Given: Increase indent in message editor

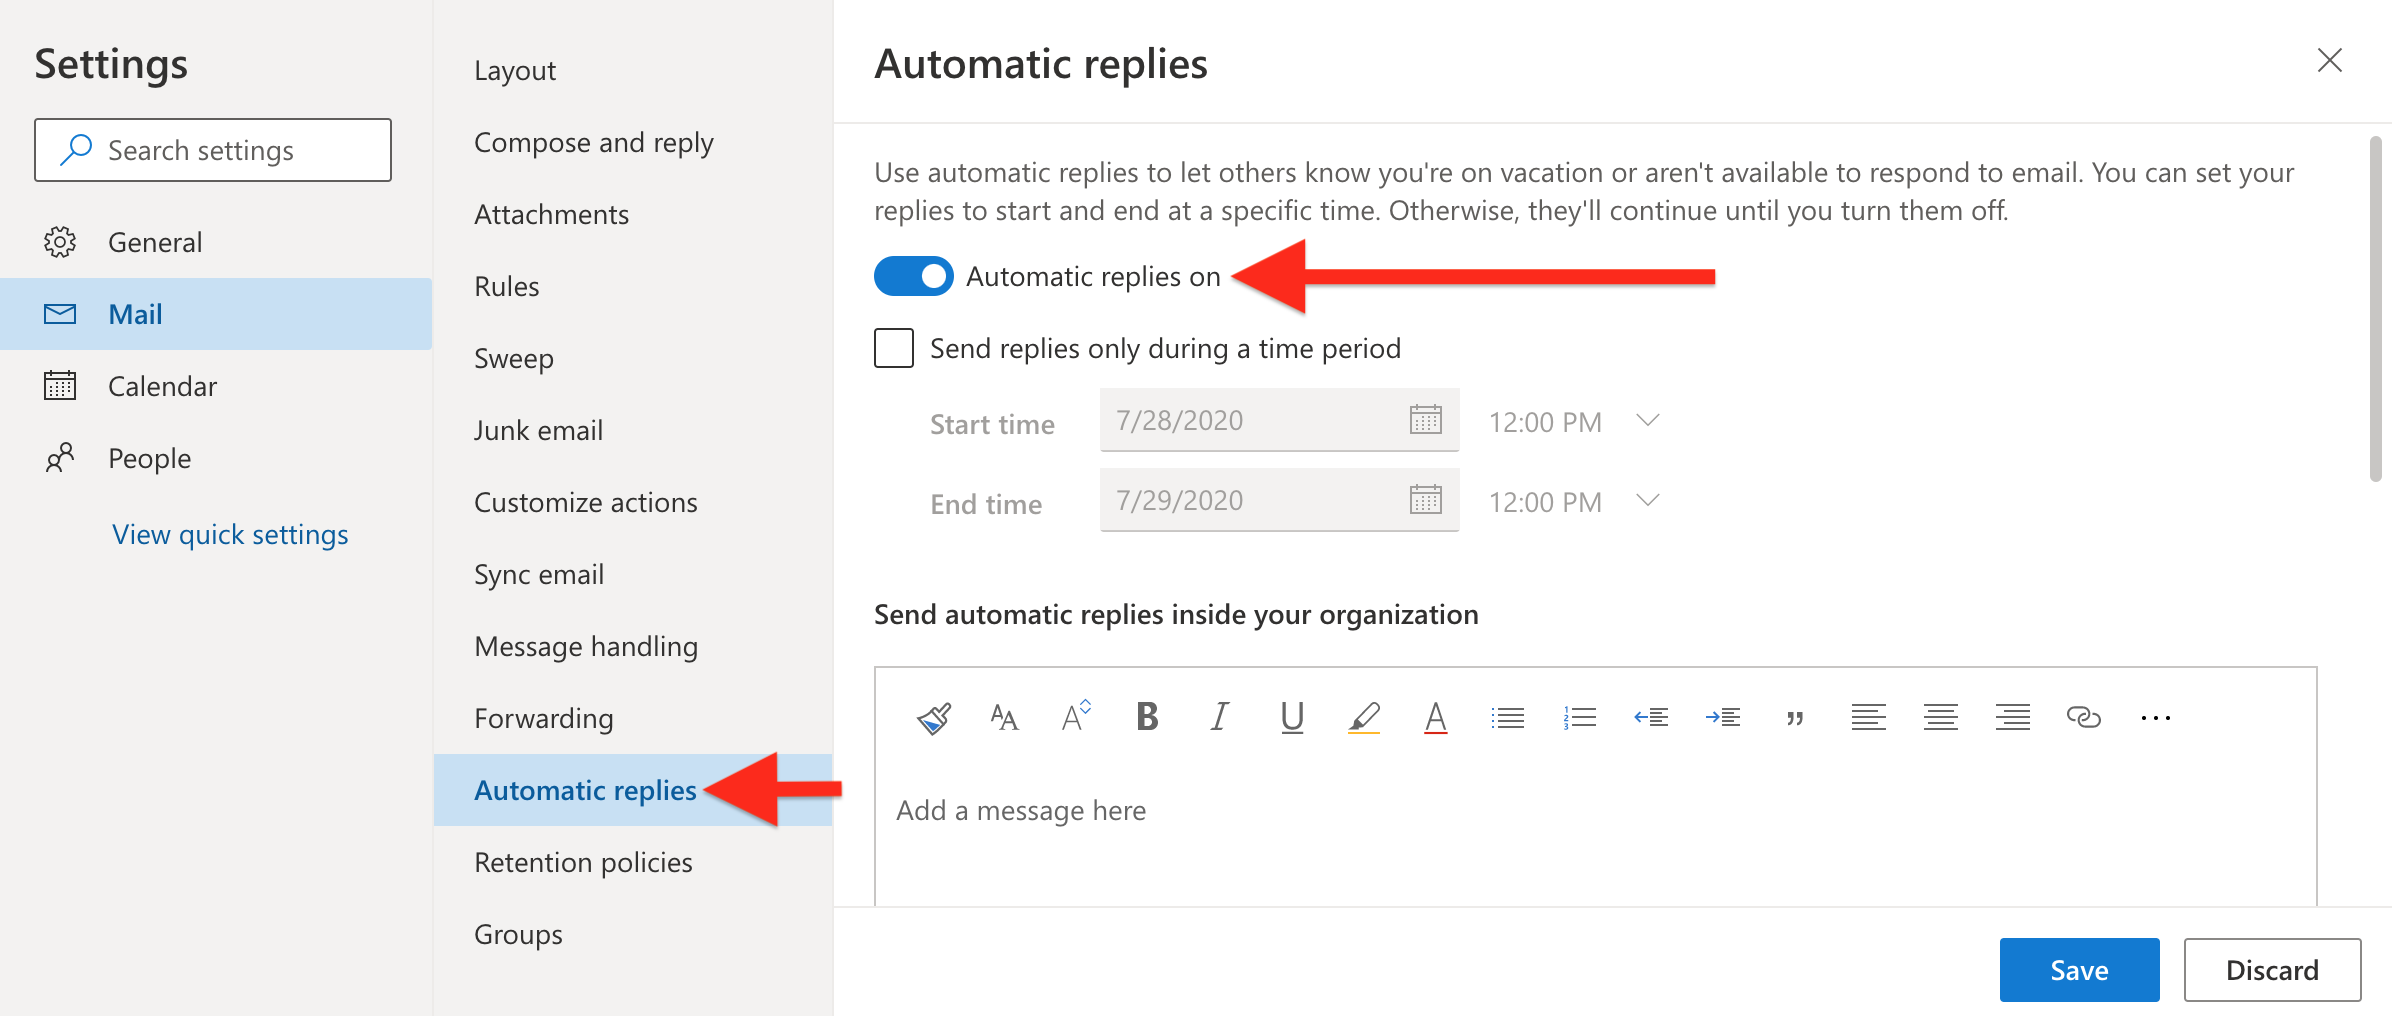Looking at the screenshot, I should point(1723,717).
